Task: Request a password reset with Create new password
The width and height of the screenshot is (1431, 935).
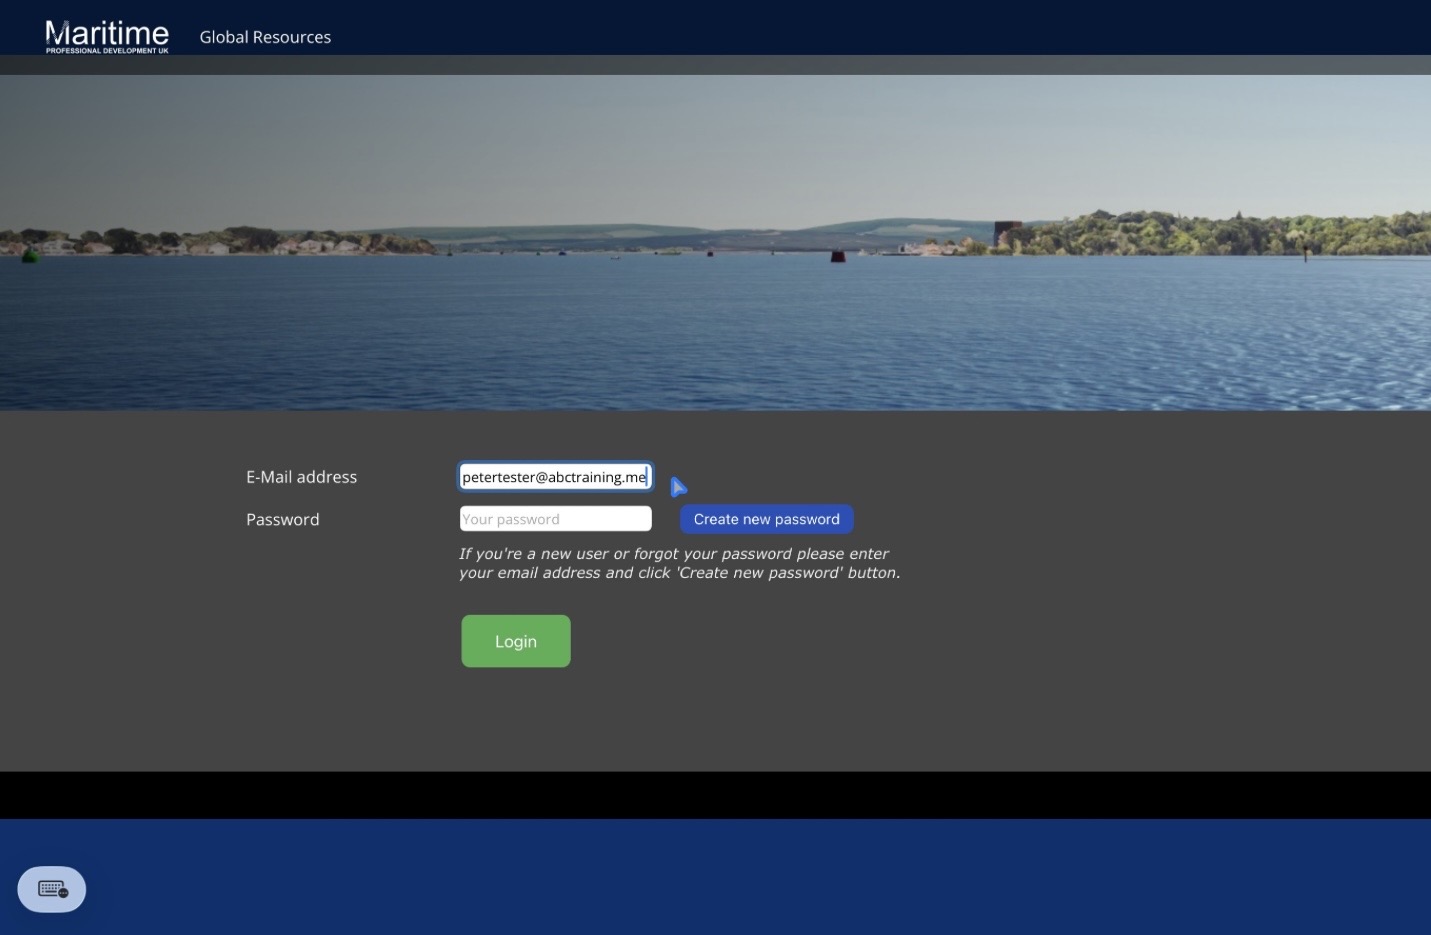Action: click(766, 518)
